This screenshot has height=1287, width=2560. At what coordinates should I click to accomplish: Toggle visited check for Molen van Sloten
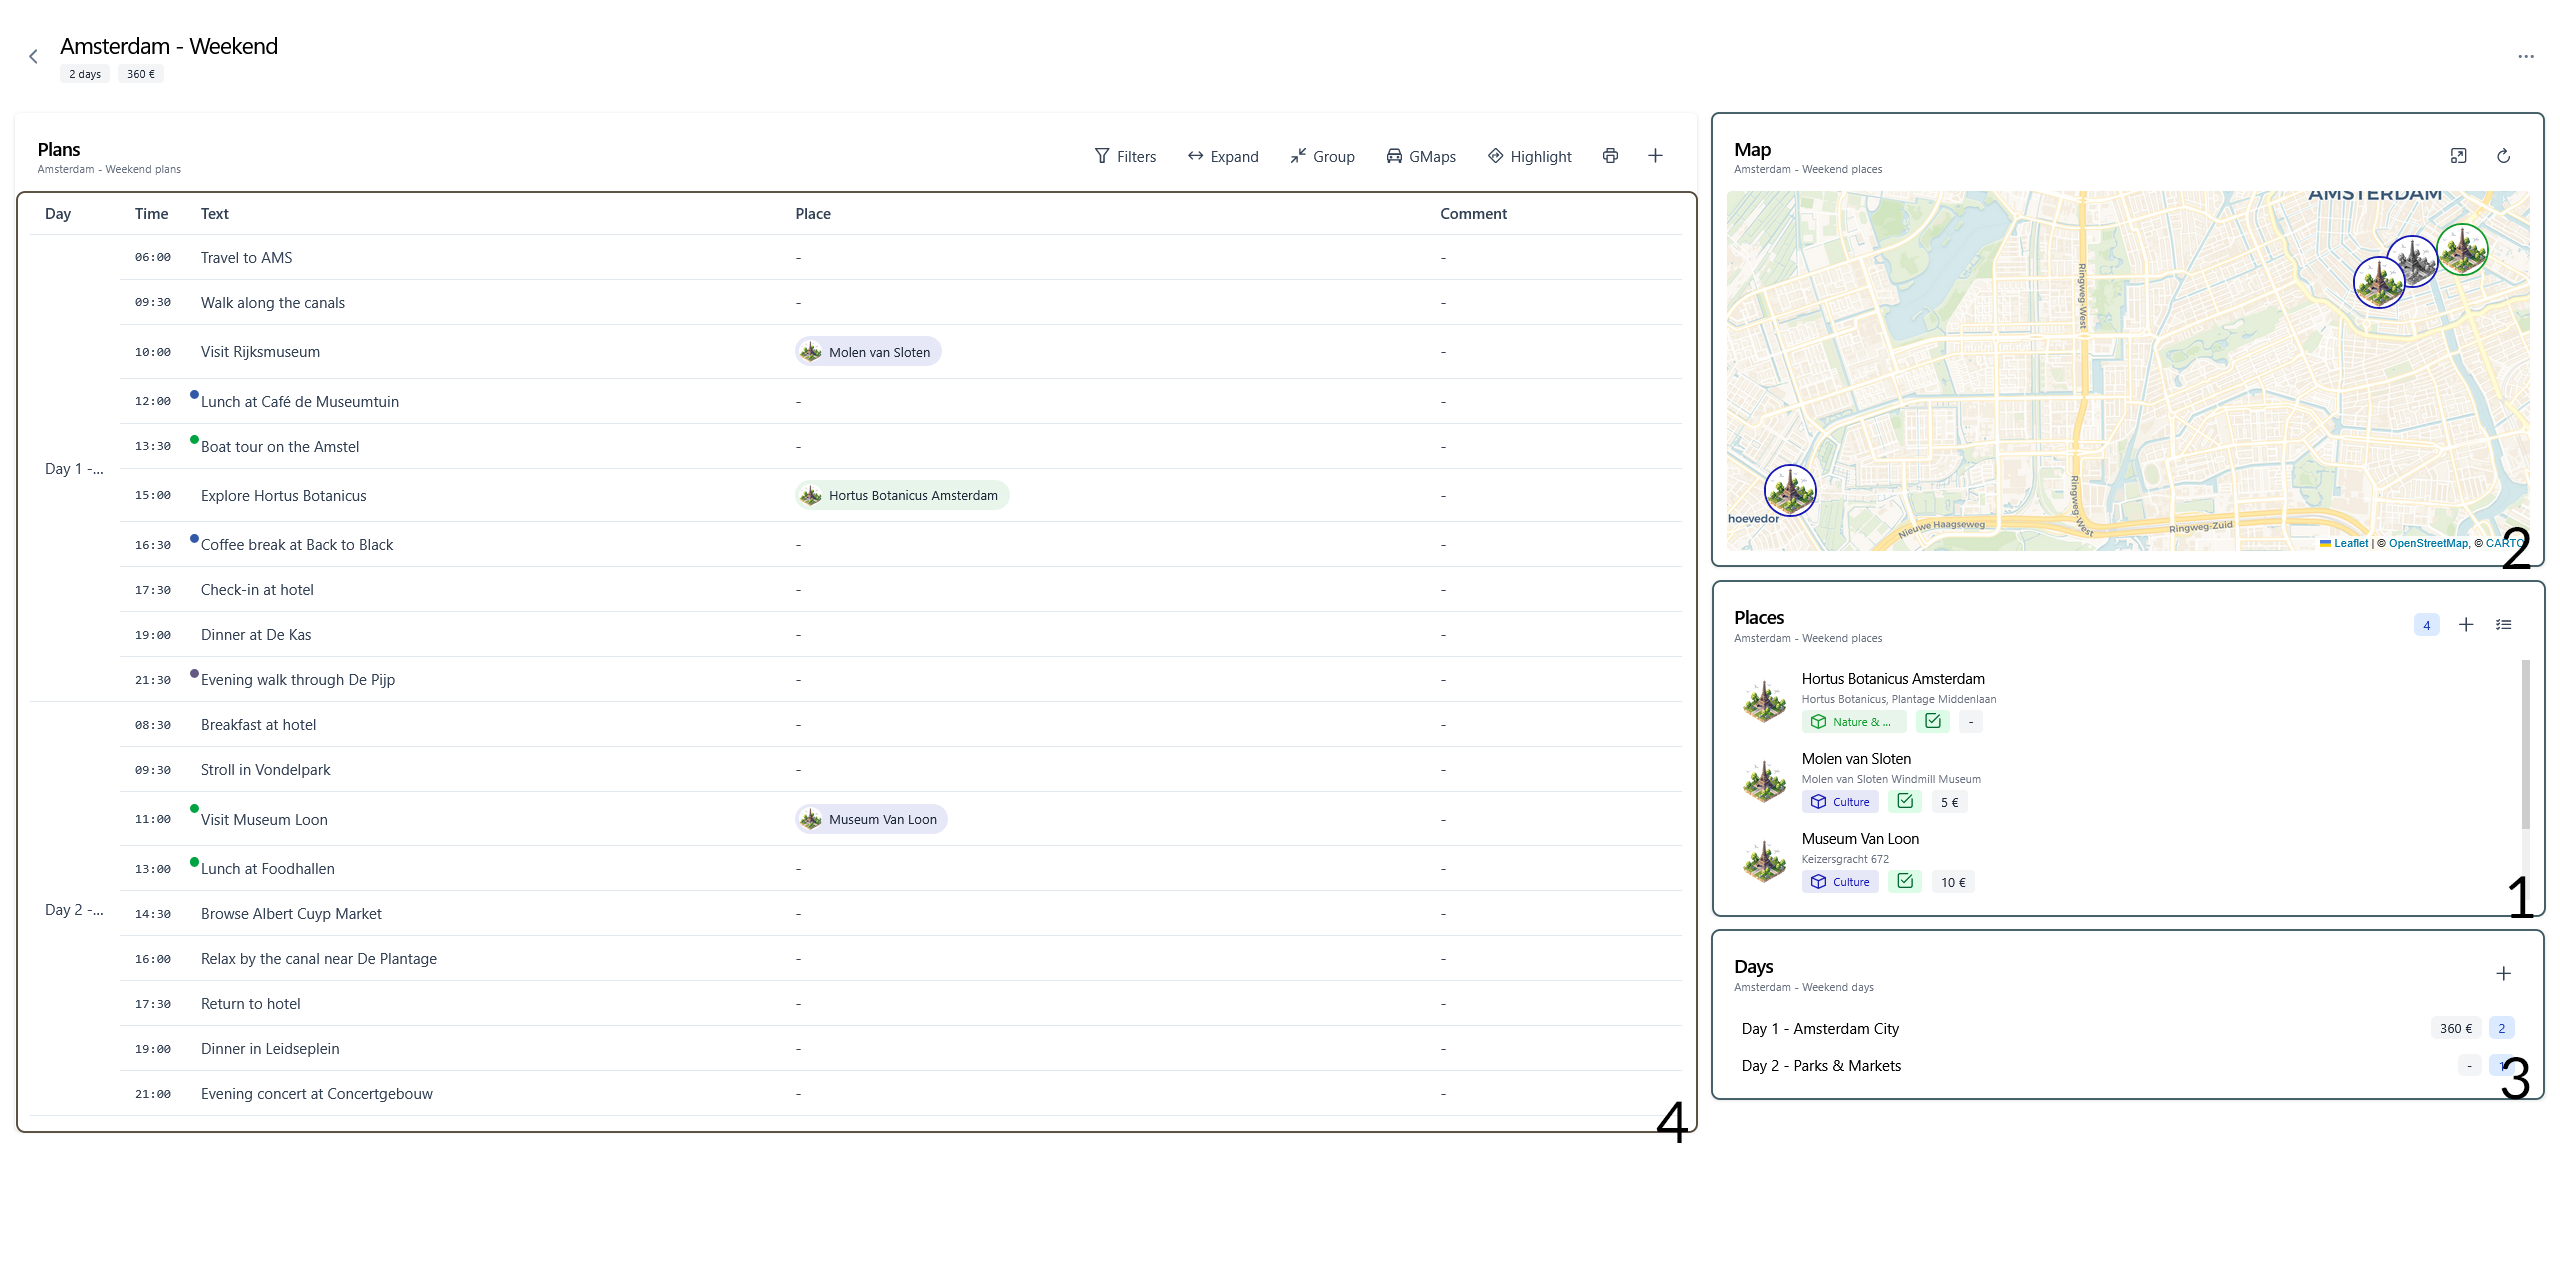tap(1904, 801)
